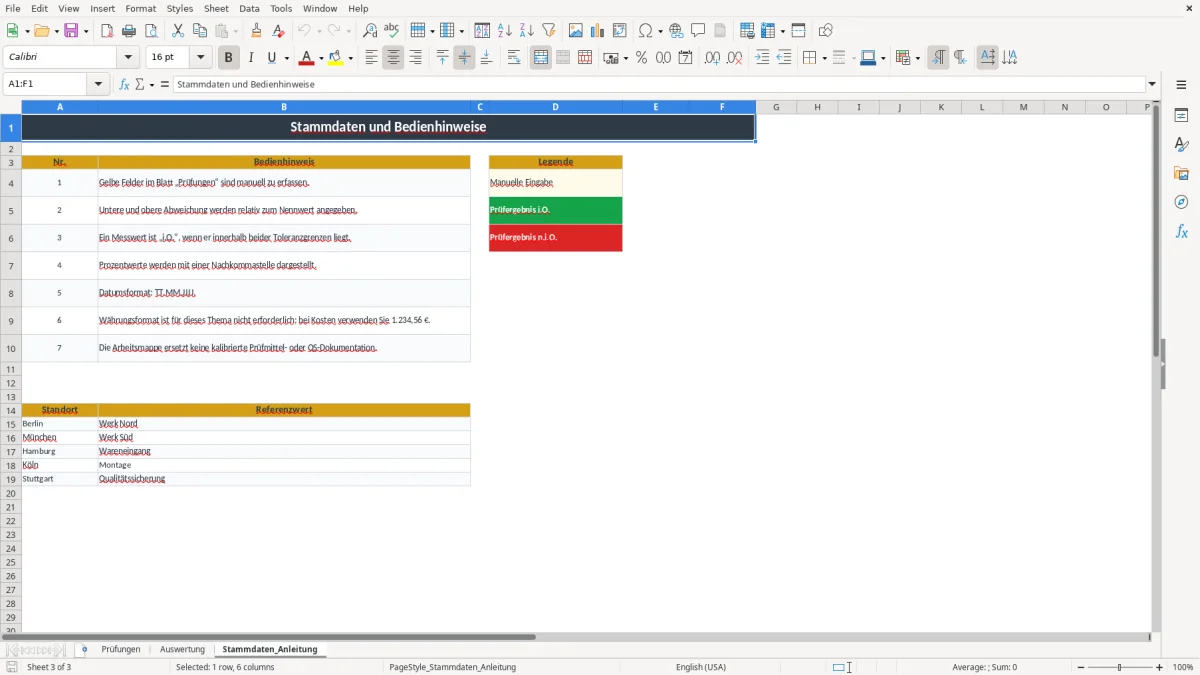Run the spelling check
This screenshot has width=1200, height=675.
(392, 31)
